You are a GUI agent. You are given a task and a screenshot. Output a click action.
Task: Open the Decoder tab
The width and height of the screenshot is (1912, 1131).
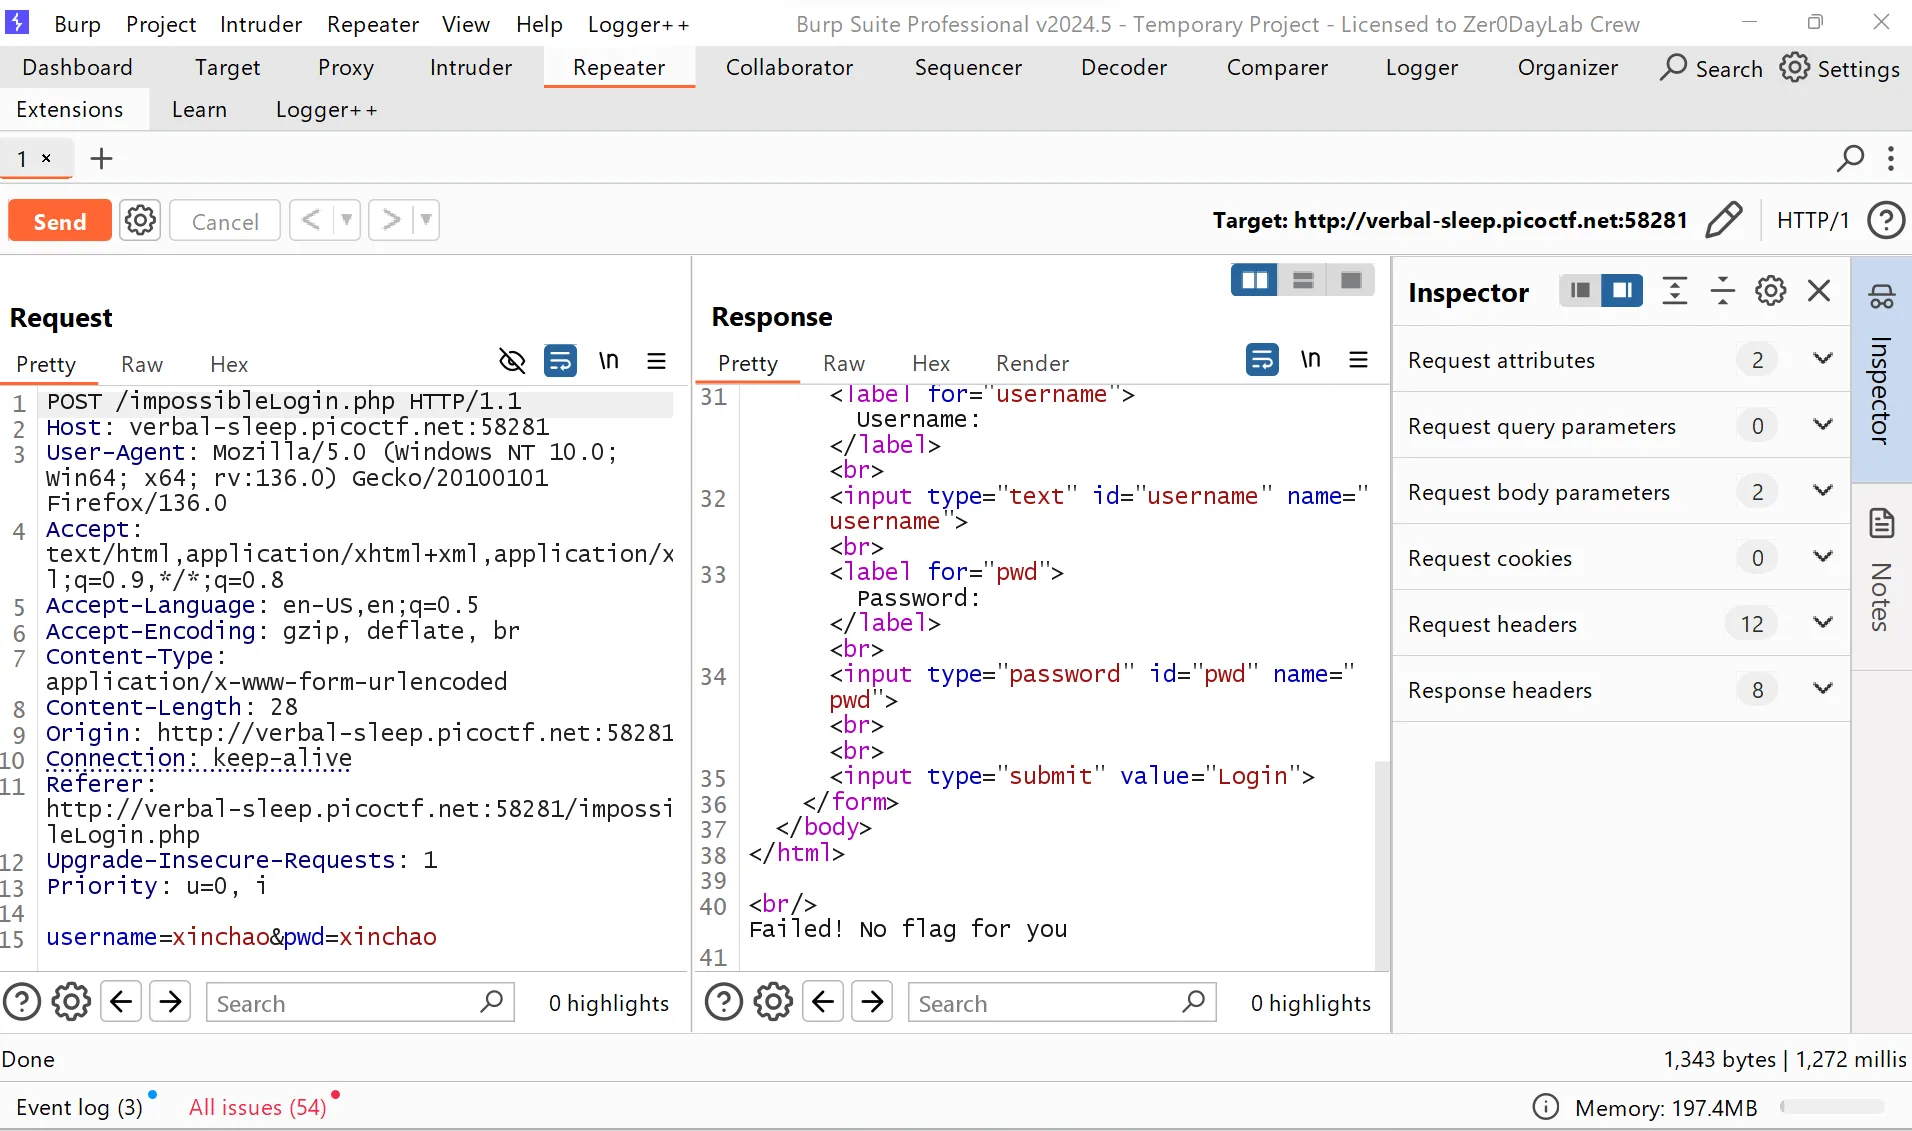pyautogui.click(x=1123, y=67)
